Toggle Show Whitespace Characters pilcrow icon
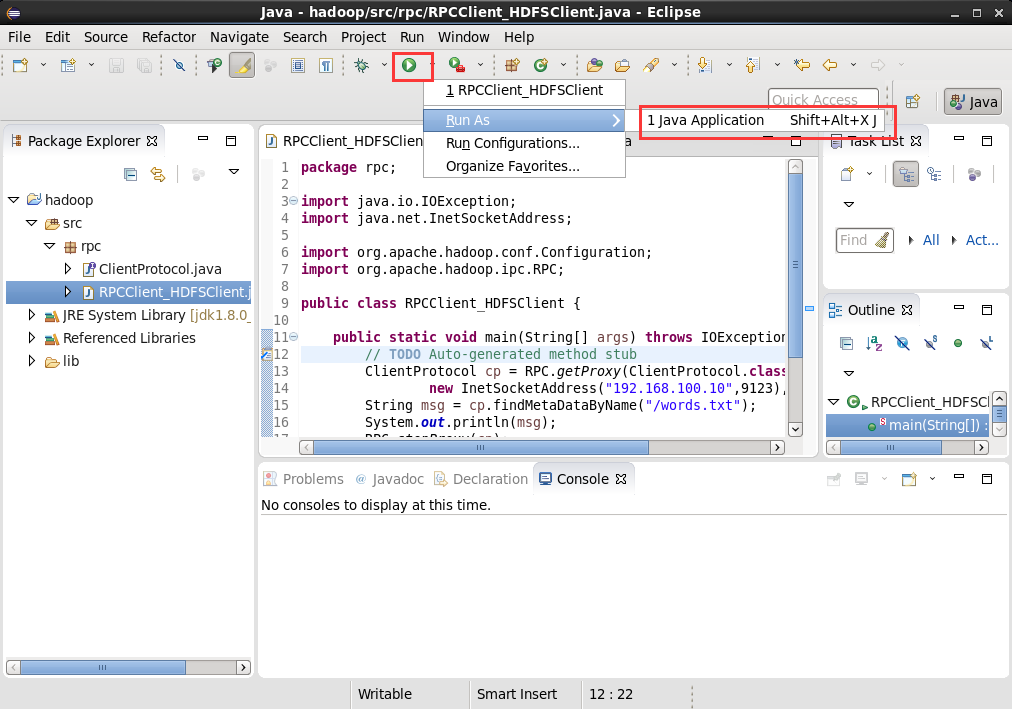Image resolution: width=1012 pixels, height=709 pixels. click(x=326, y=65)
